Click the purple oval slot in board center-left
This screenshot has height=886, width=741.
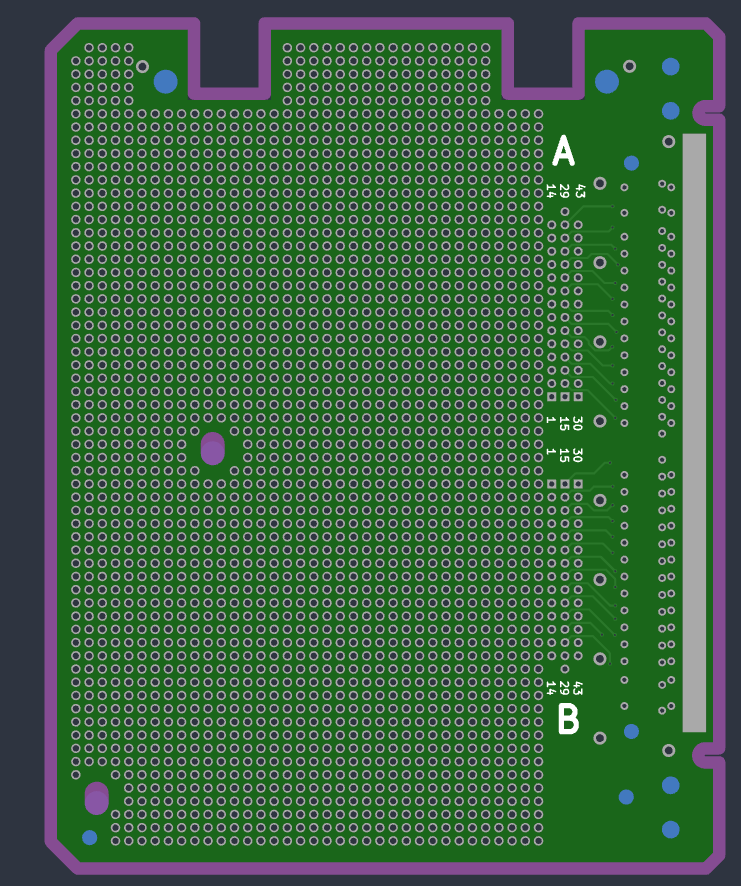(213, 449)
